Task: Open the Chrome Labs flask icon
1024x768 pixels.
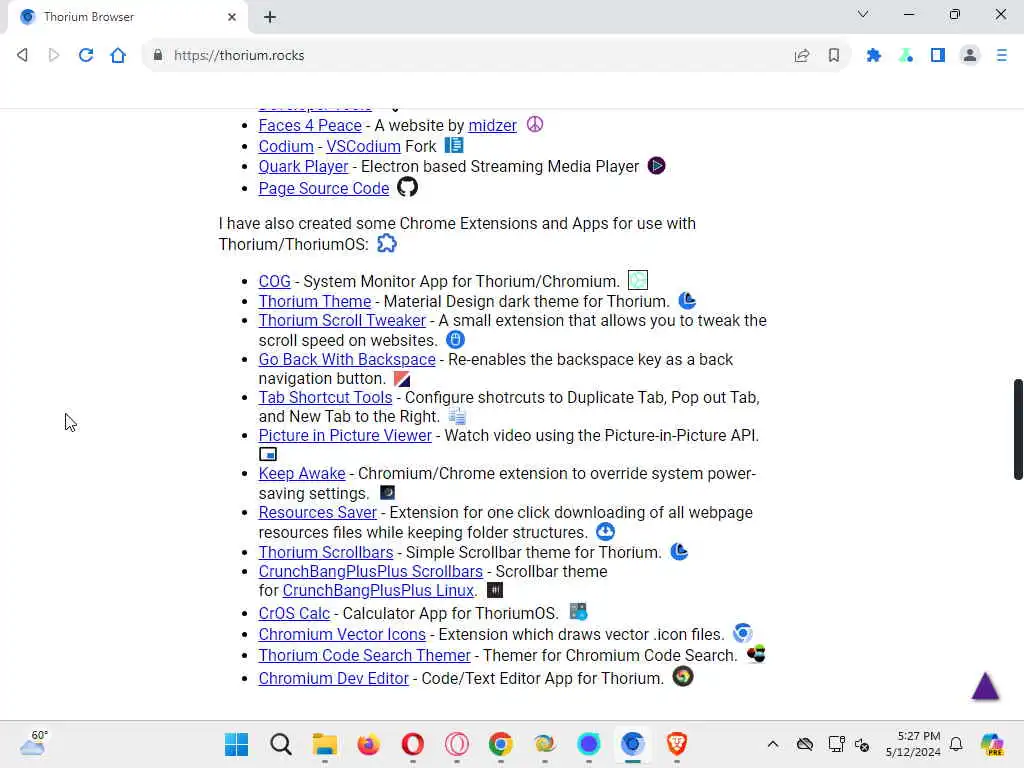Action: point(906,56)
